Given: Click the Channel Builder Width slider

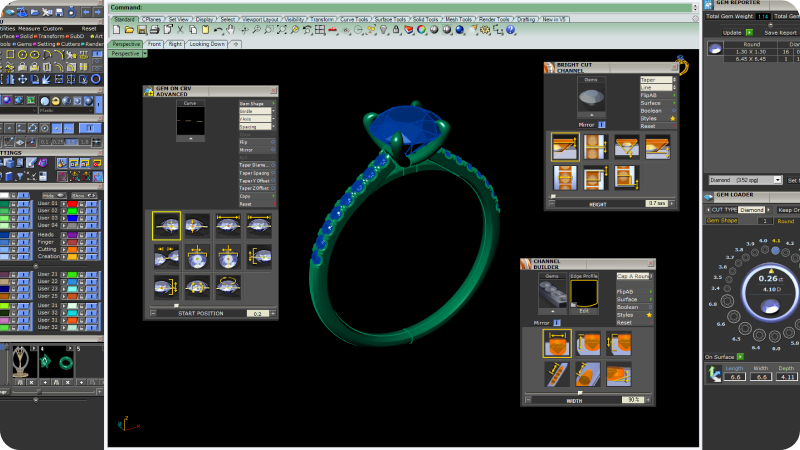Looking at the screenshot, I should [x=587, y=393].
